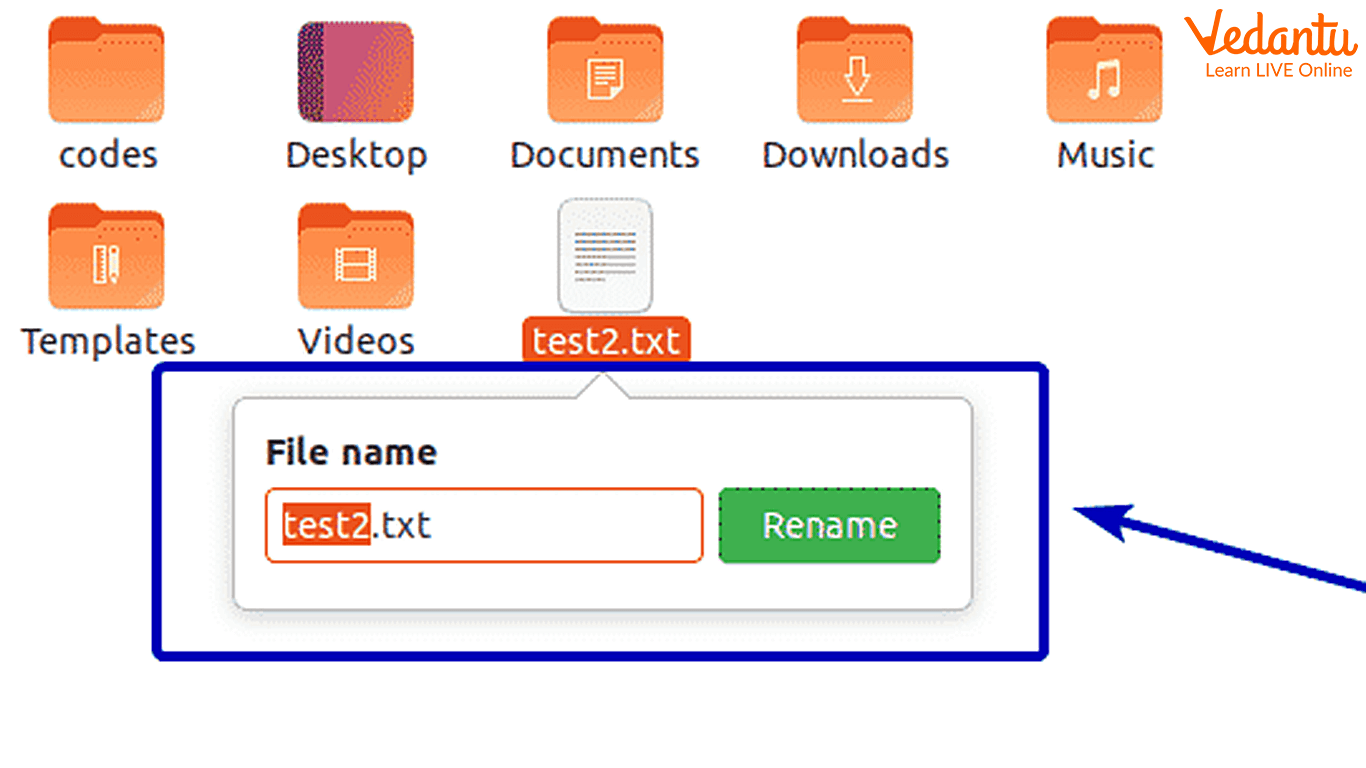The image size is (1366, 768).
Task: Click the "Downloads" folder name label
Action: pyautogui.click(x=855, y=155)
